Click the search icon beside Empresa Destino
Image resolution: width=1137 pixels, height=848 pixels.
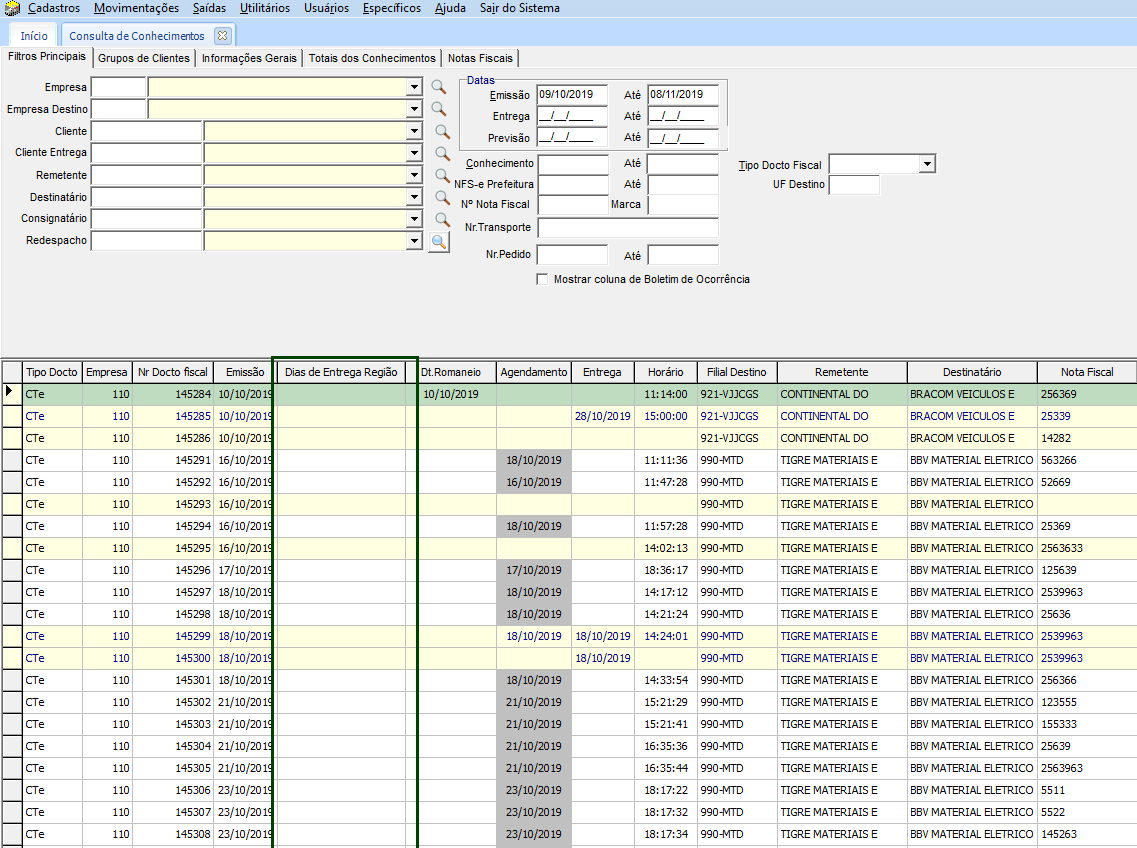[438, 109]
